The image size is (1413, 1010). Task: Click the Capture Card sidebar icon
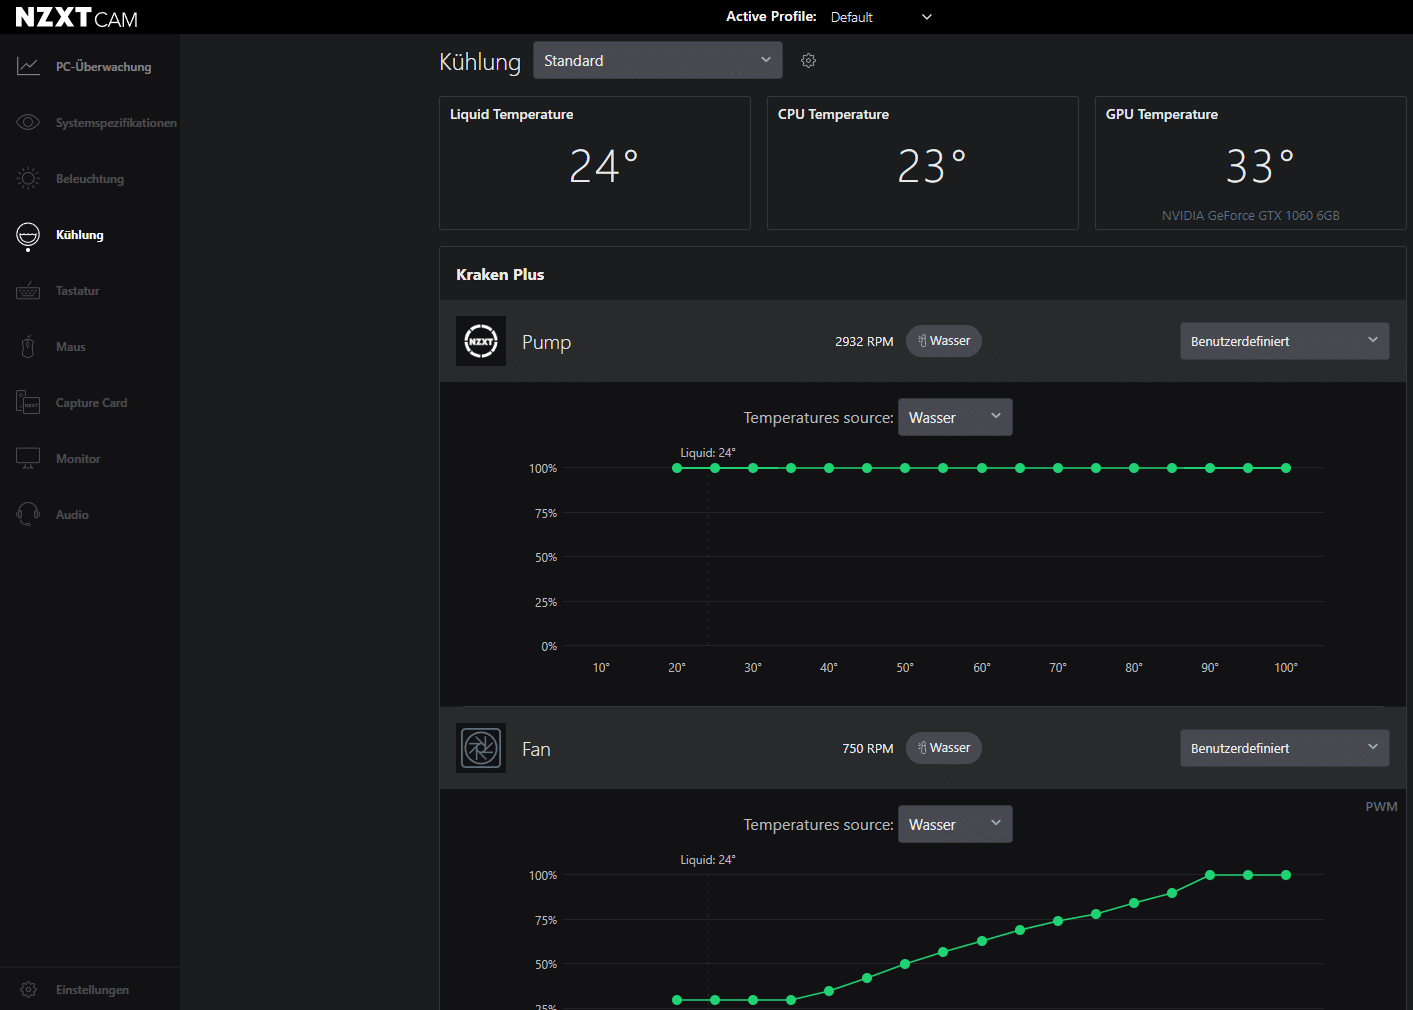pyautogui.click(x=28, y=403)
